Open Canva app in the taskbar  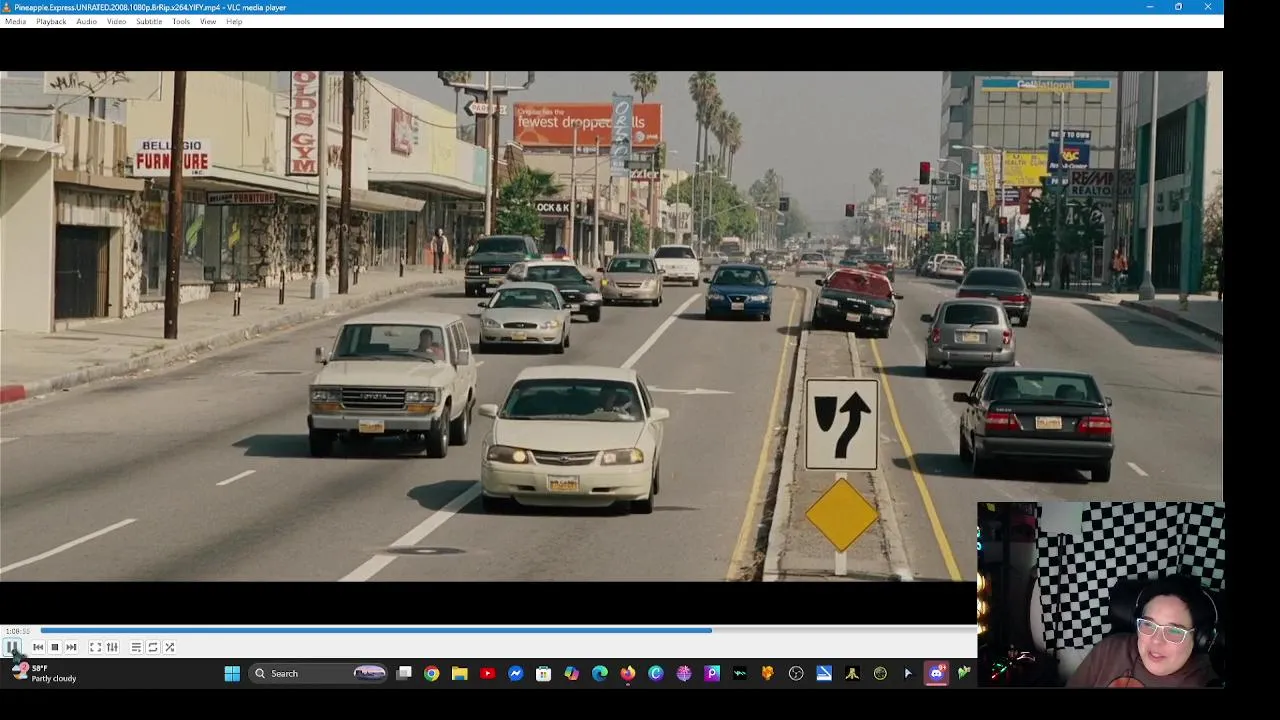655,674
